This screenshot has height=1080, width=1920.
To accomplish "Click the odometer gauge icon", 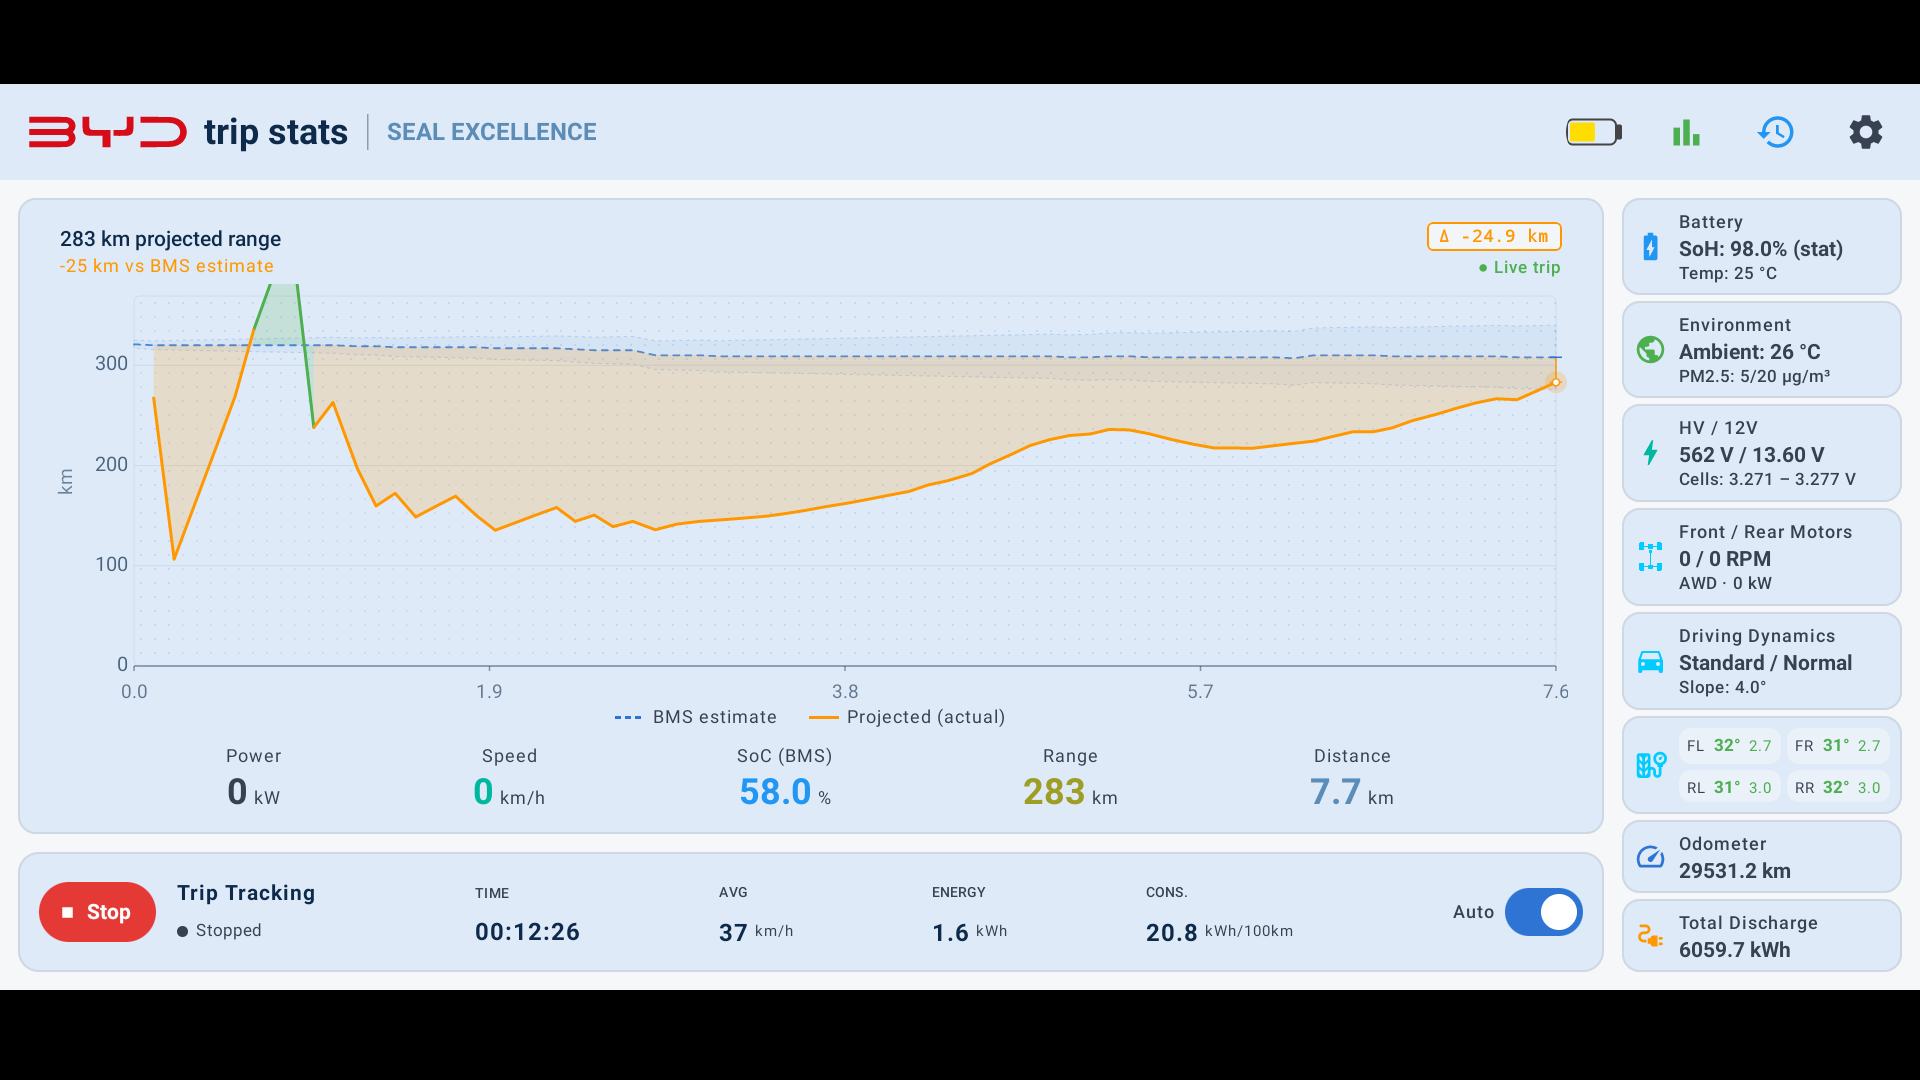I will point(1650,857).
